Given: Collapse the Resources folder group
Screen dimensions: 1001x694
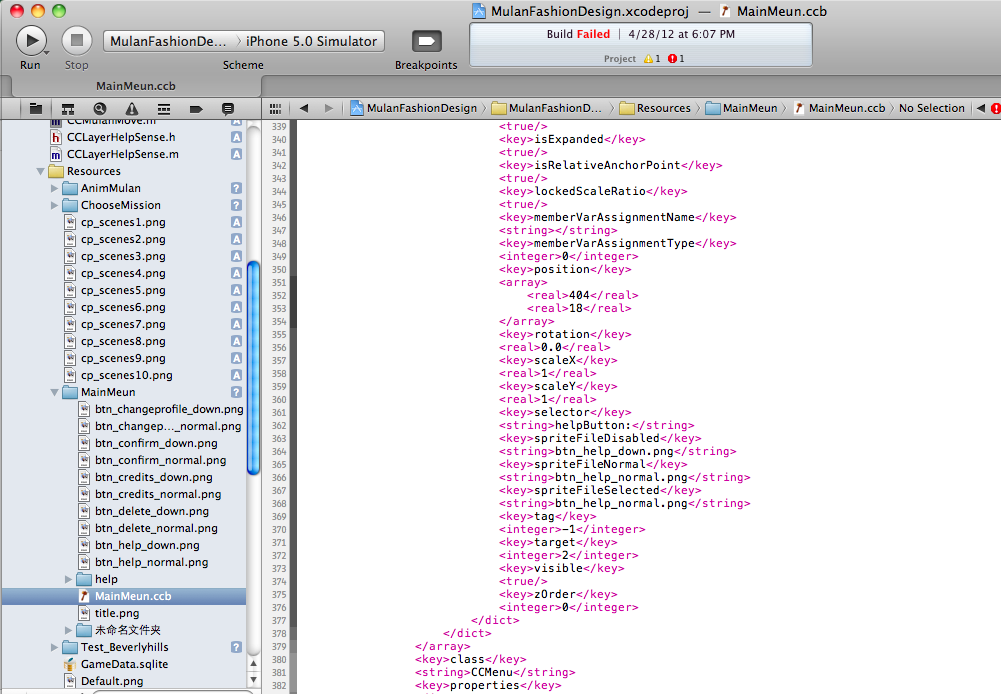Looking at the screenshot, I should click(x=41, y=171).
